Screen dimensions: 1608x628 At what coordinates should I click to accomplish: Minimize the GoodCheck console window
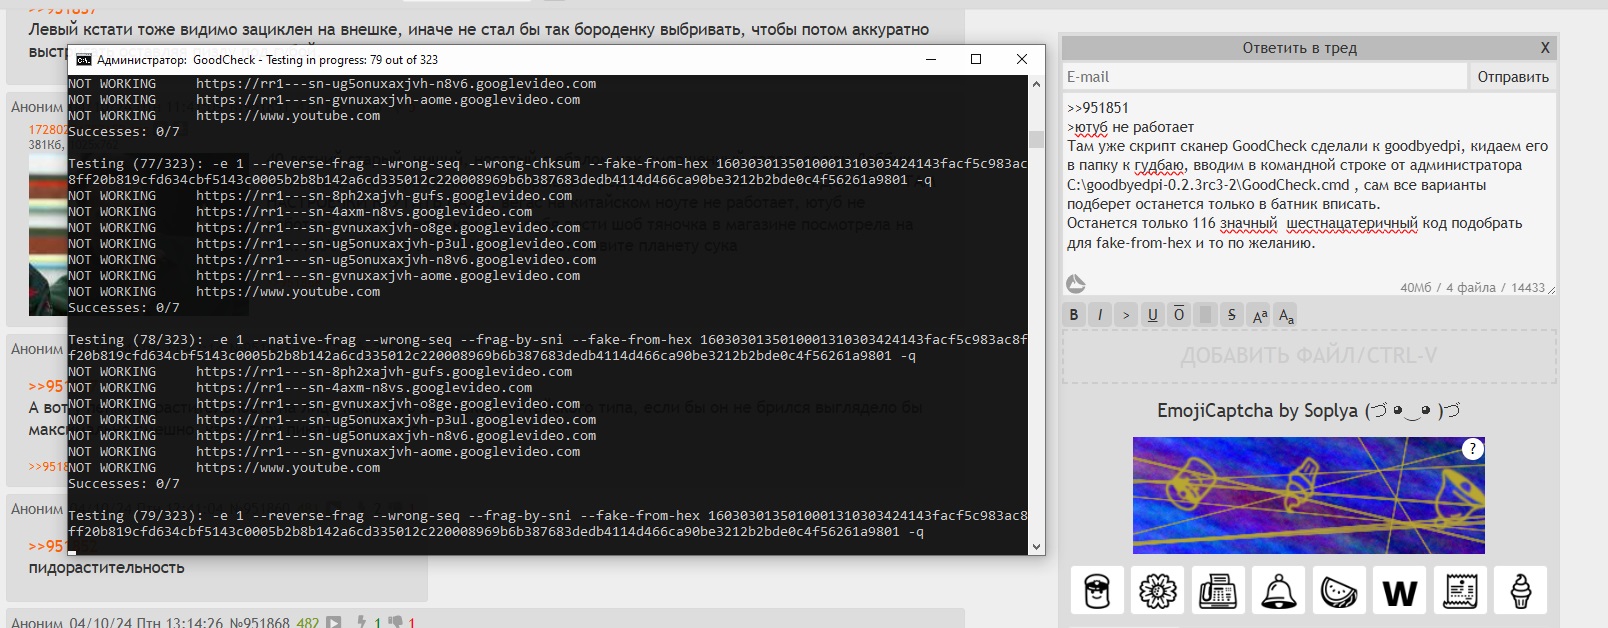(x=931, y=59)
